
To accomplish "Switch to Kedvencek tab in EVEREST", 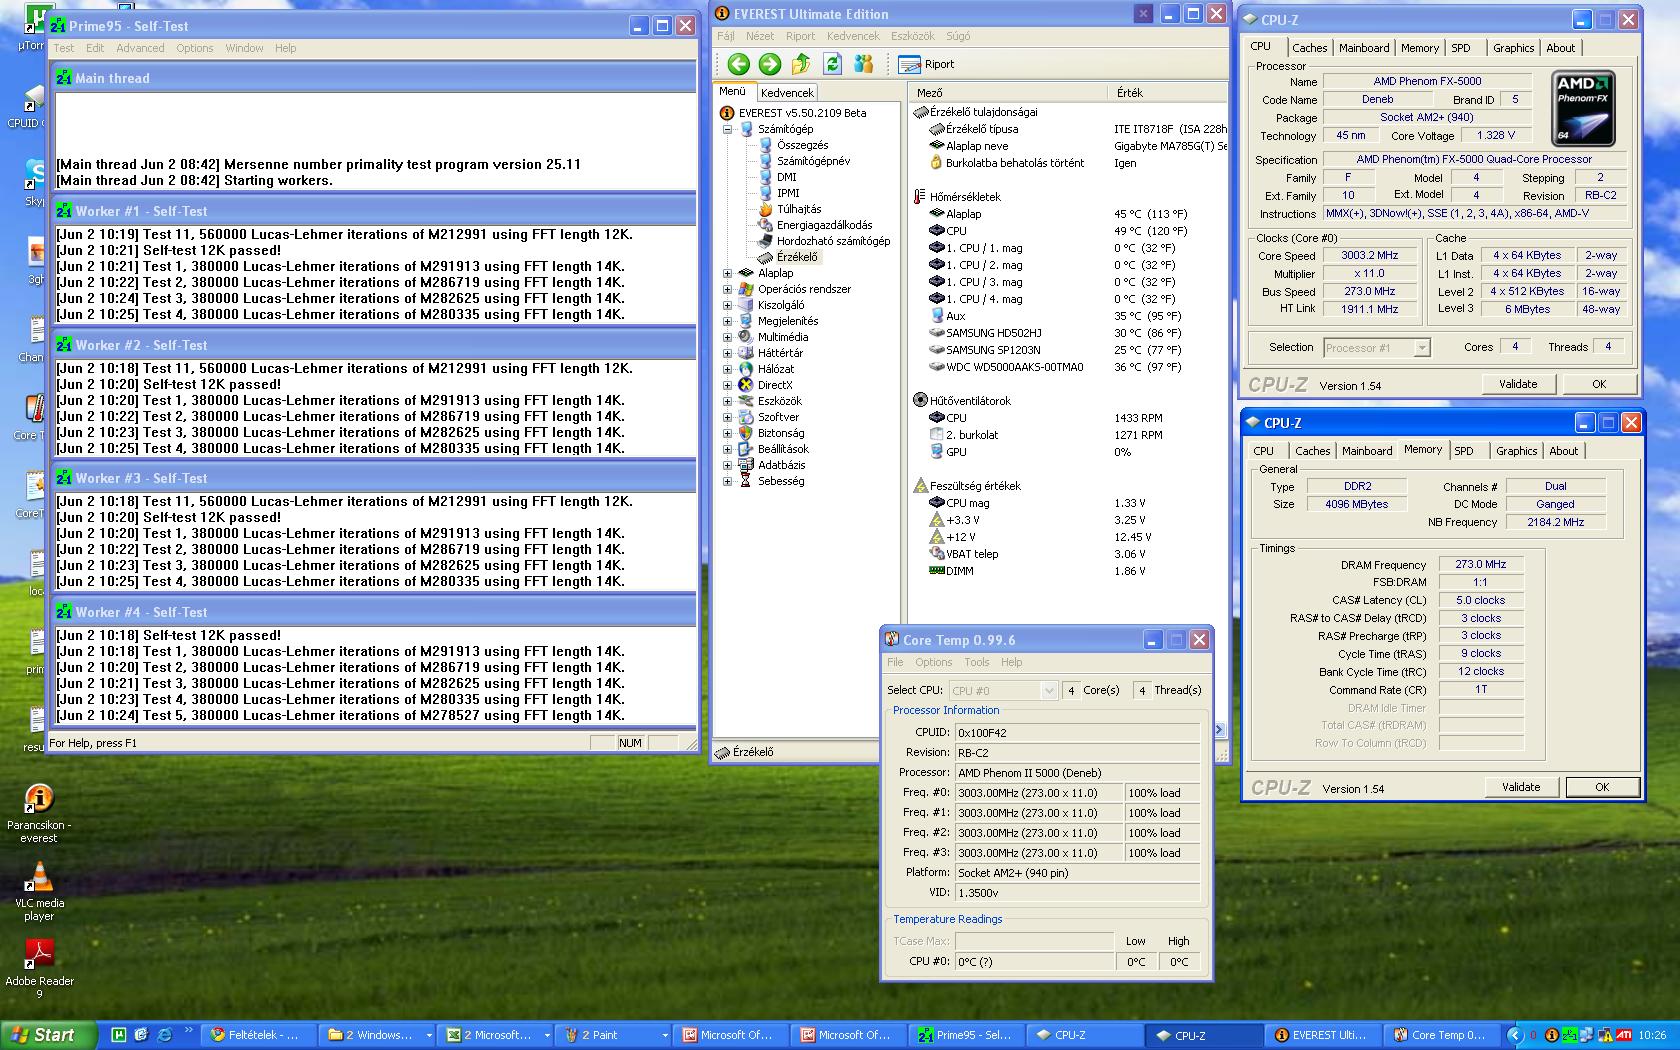I will pos(787,92).
